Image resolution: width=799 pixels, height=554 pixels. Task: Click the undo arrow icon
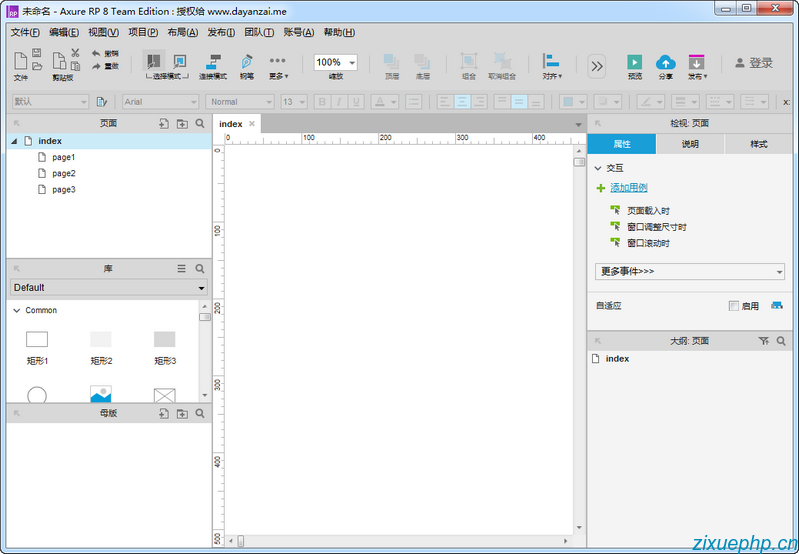(x=96, y=53)
